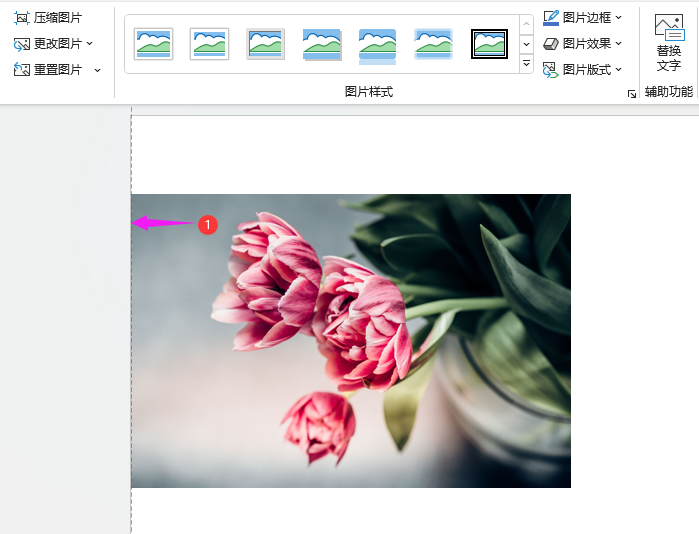Image resolution: width=699 pixels, height=534 pixels.
Task: Open the 图片边框 dropdown arrow
Action: [619, 18]
